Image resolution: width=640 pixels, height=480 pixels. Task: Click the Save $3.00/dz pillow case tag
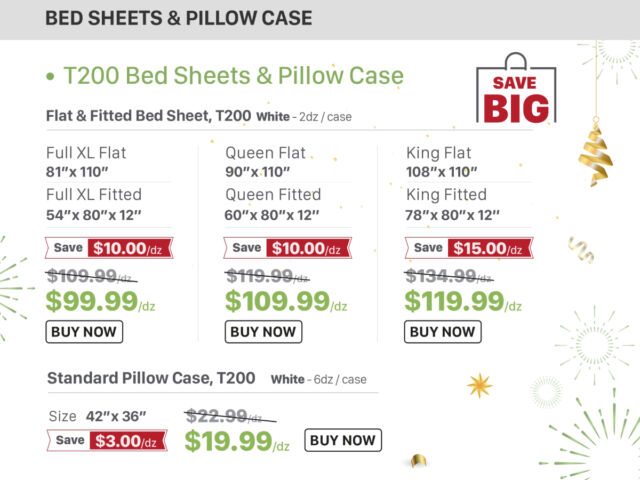pyautogui.click(x=107, y=440)
